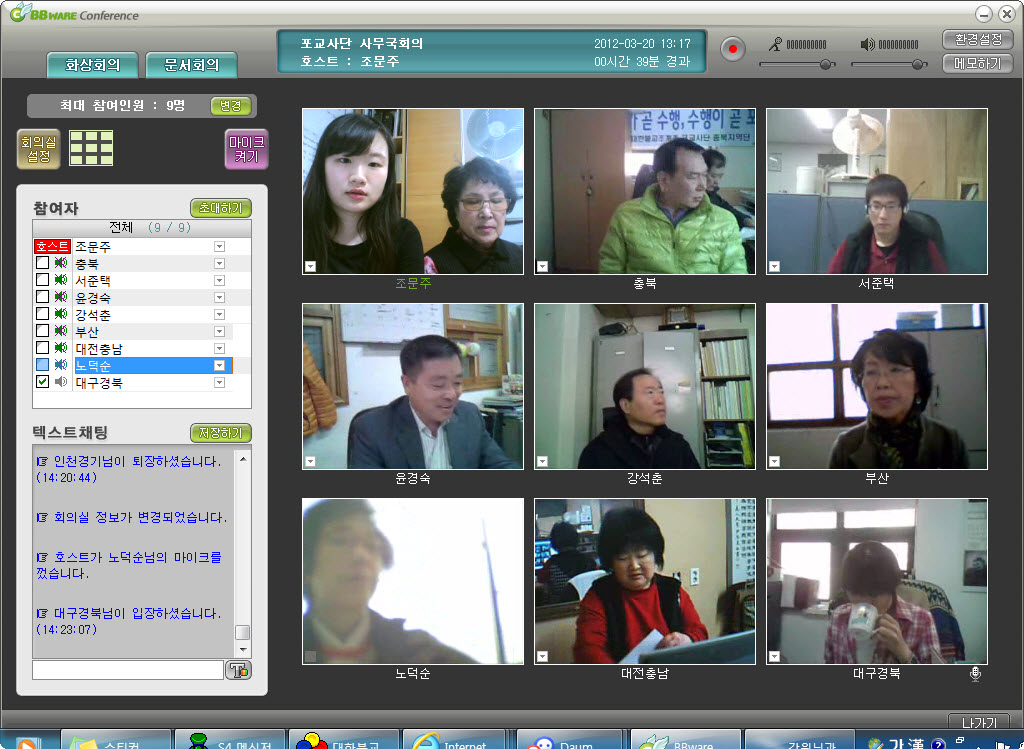The width and height of the screenshot is (1024, 749).
Task: Click microphone icon under 대구경북 video
Action: [x=975, y=674]
